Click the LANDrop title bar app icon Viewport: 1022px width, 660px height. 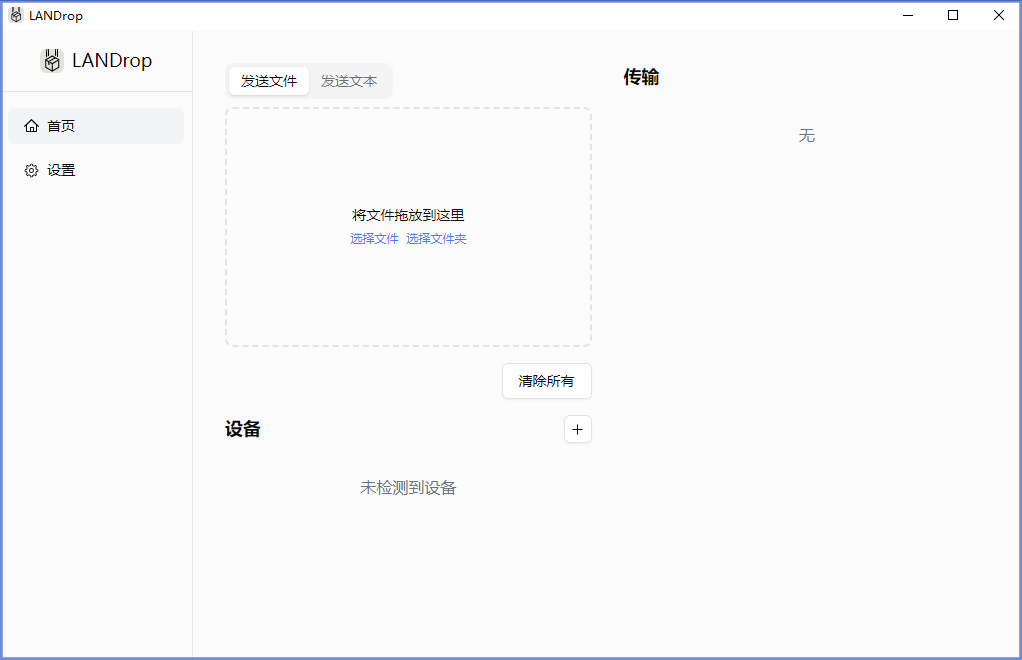[16, 15]
